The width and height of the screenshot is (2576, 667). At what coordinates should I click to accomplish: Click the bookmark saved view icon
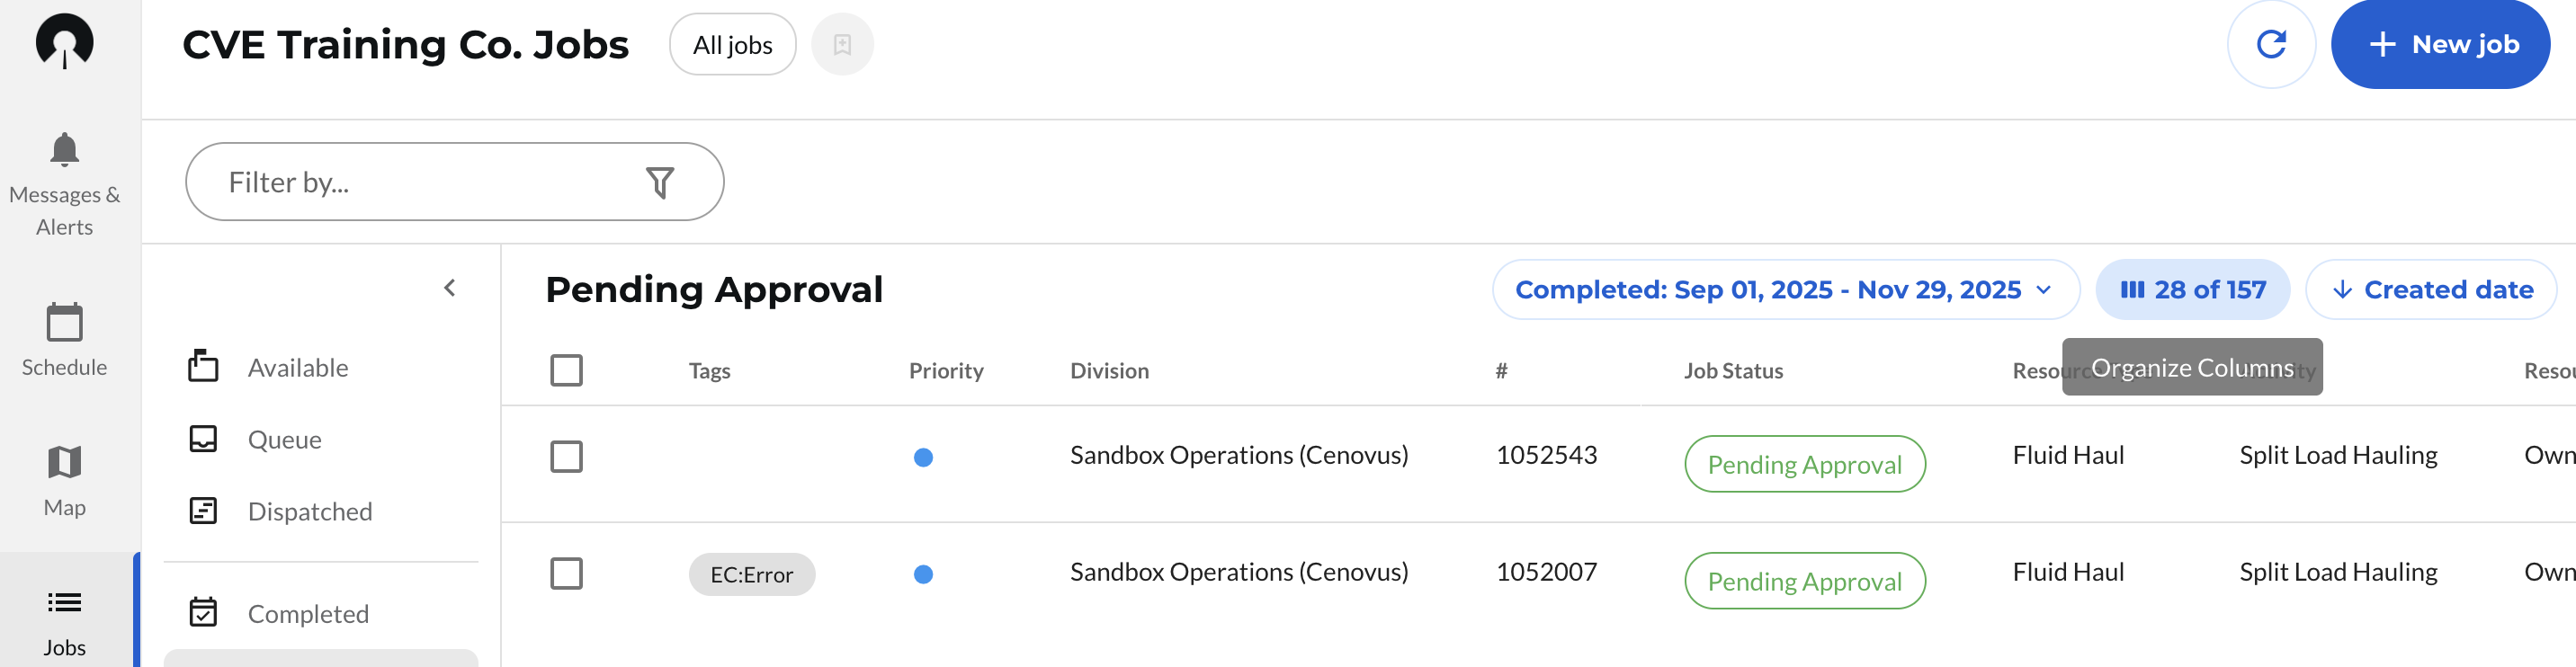(842, 44)
